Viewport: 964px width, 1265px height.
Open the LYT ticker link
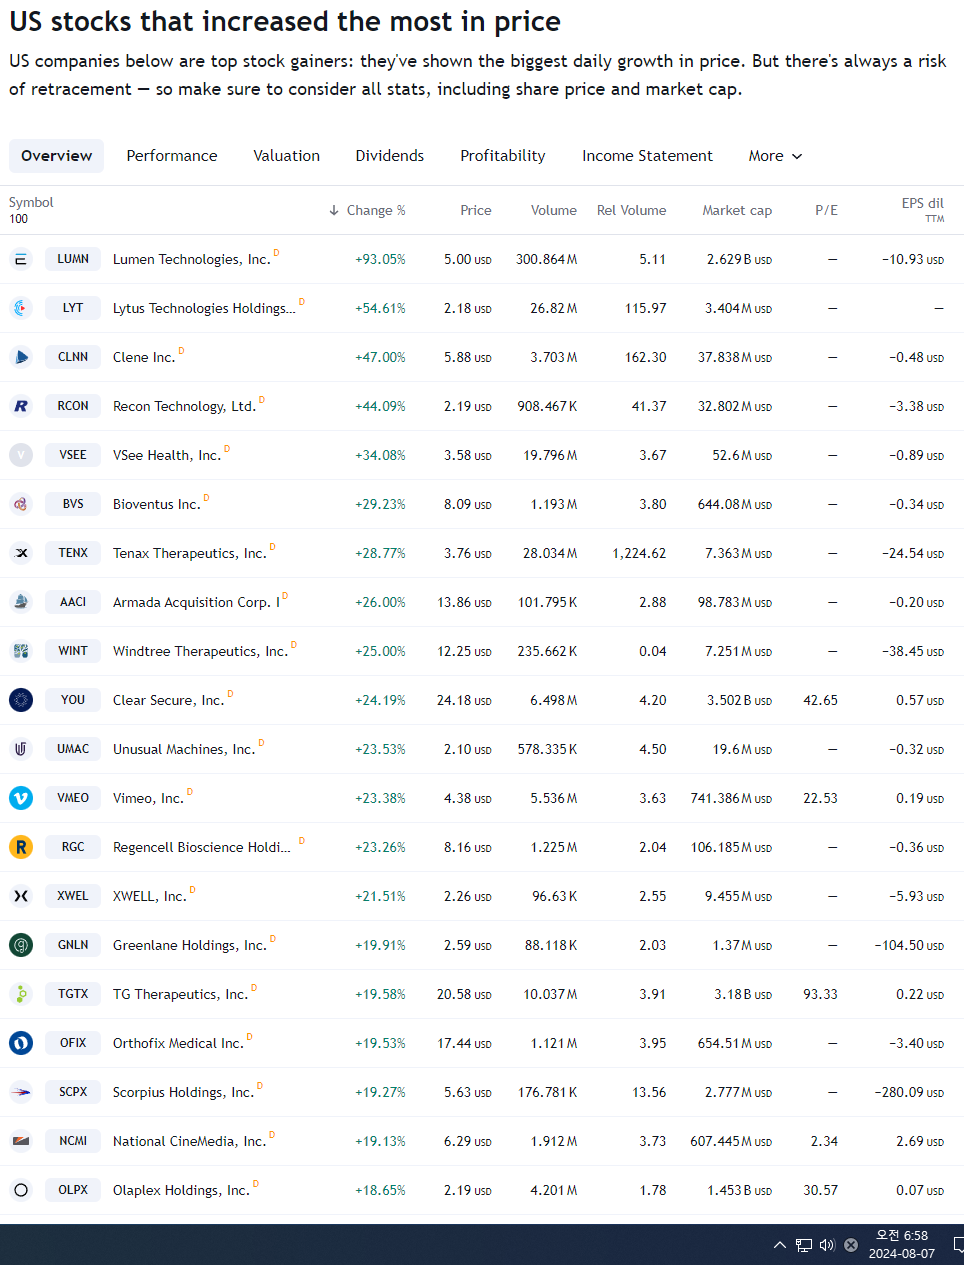coord(73,308)
